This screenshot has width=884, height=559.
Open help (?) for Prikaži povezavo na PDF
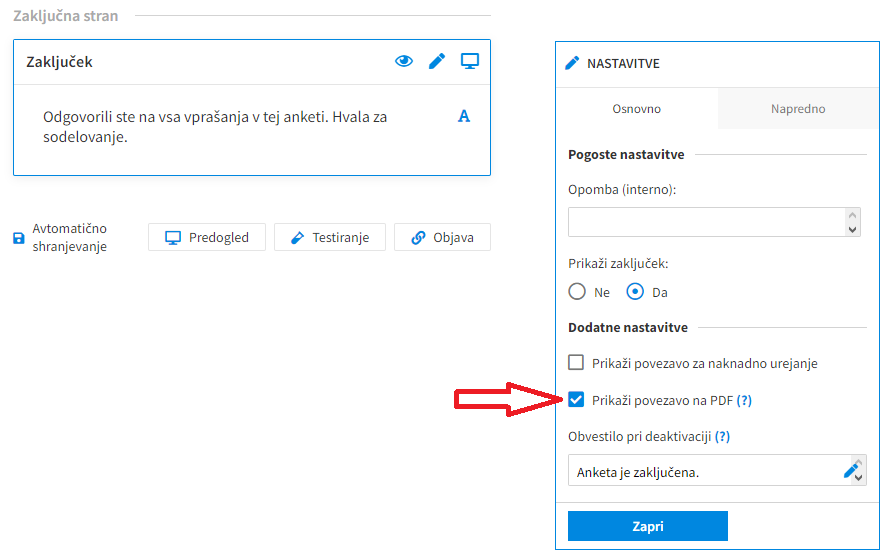[x=744, y=401]
